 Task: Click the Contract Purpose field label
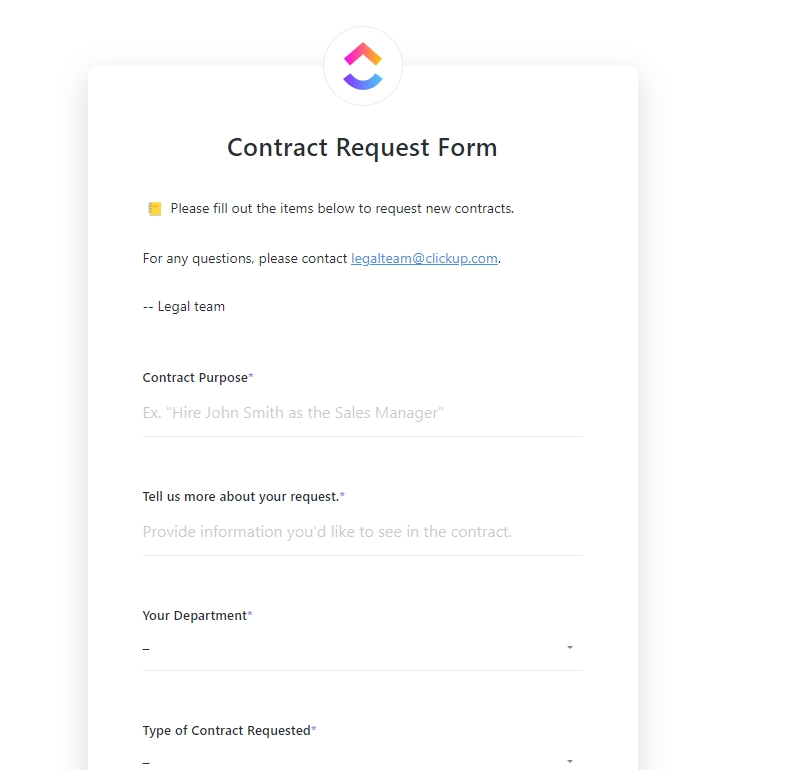coord(195,377)
